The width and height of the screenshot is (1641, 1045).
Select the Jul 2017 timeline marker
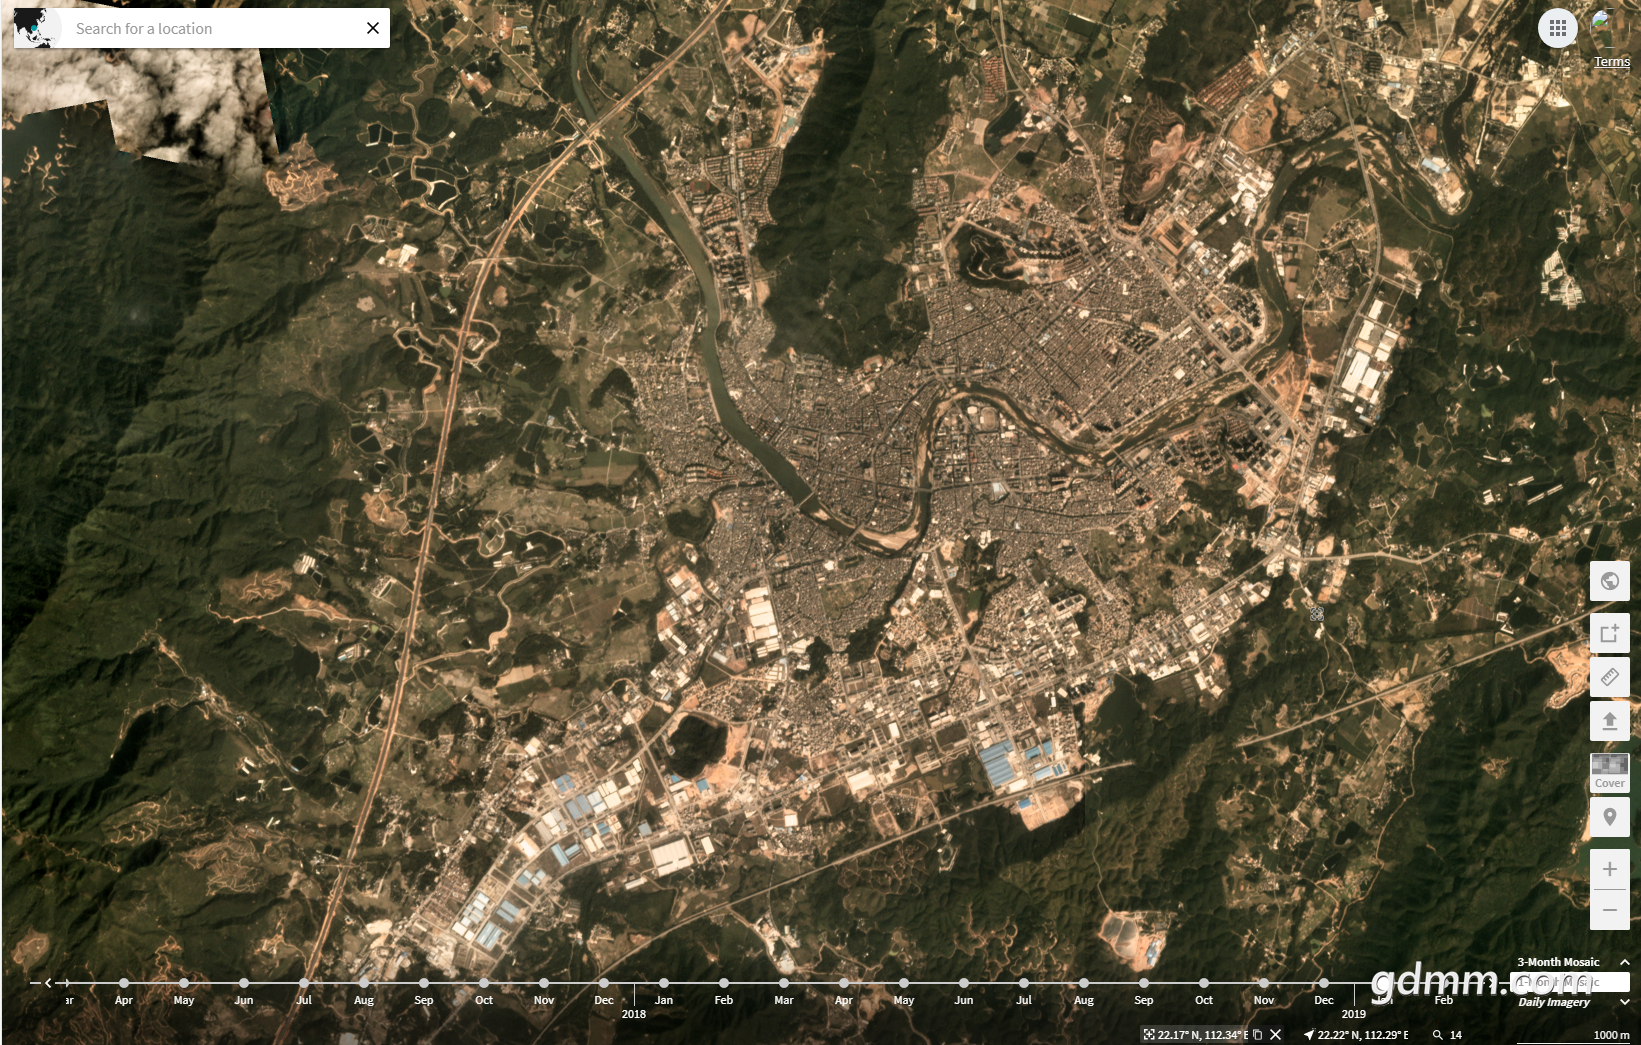point(304,983)
